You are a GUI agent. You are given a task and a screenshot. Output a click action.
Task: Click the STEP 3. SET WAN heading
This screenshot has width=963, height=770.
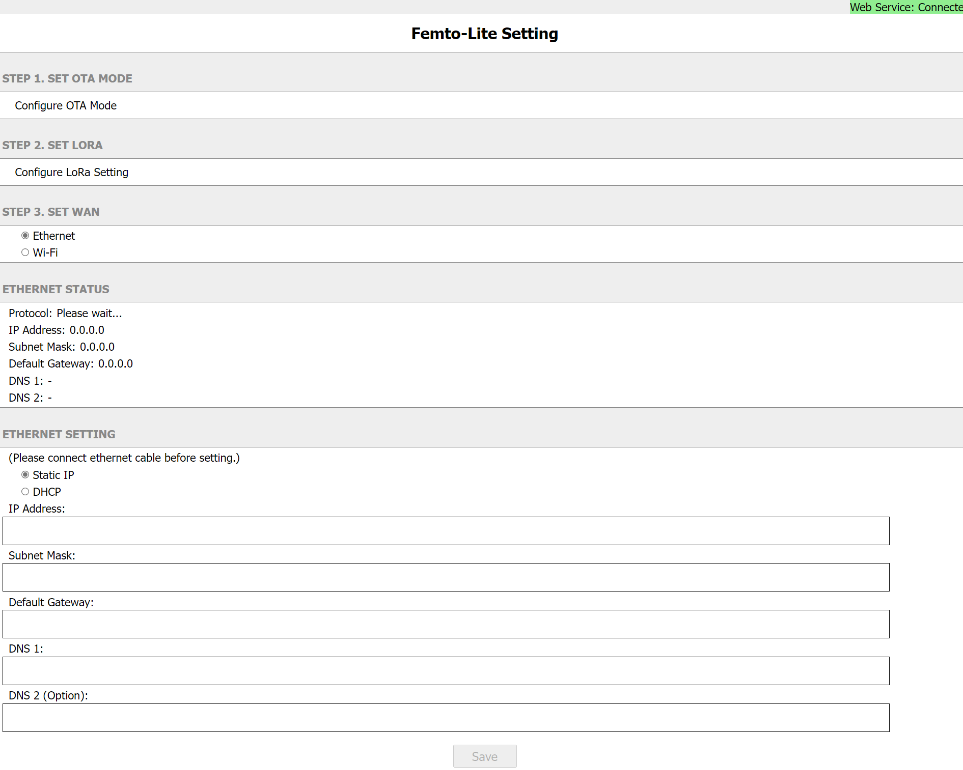[x=51, y=212]
